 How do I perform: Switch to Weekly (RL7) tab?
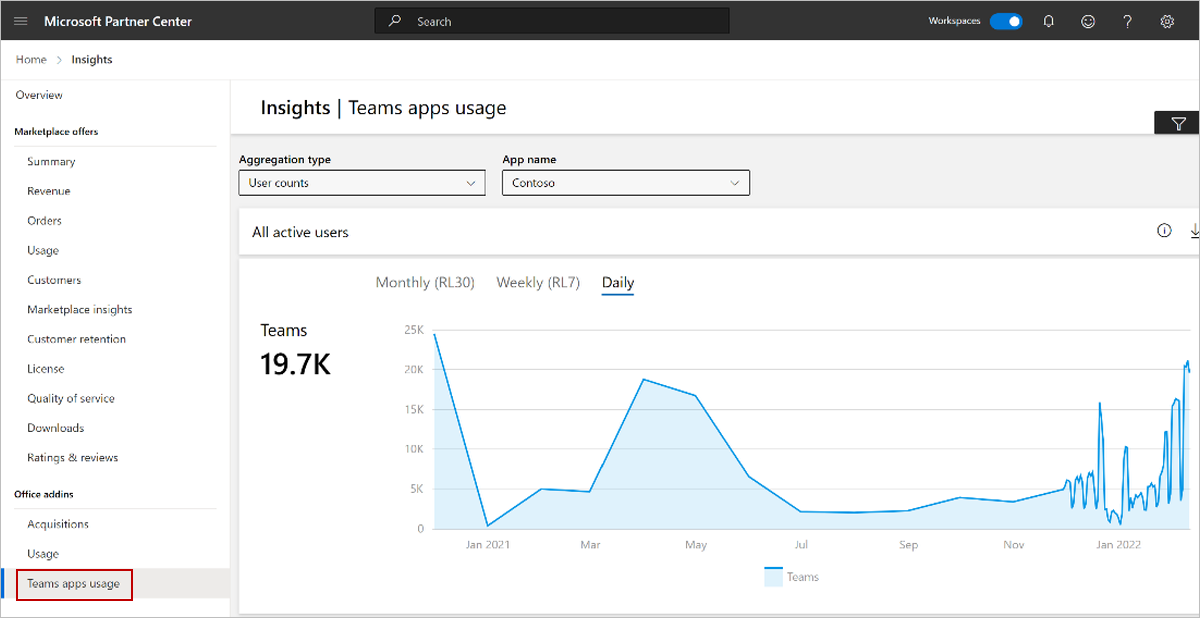(538, 282)
